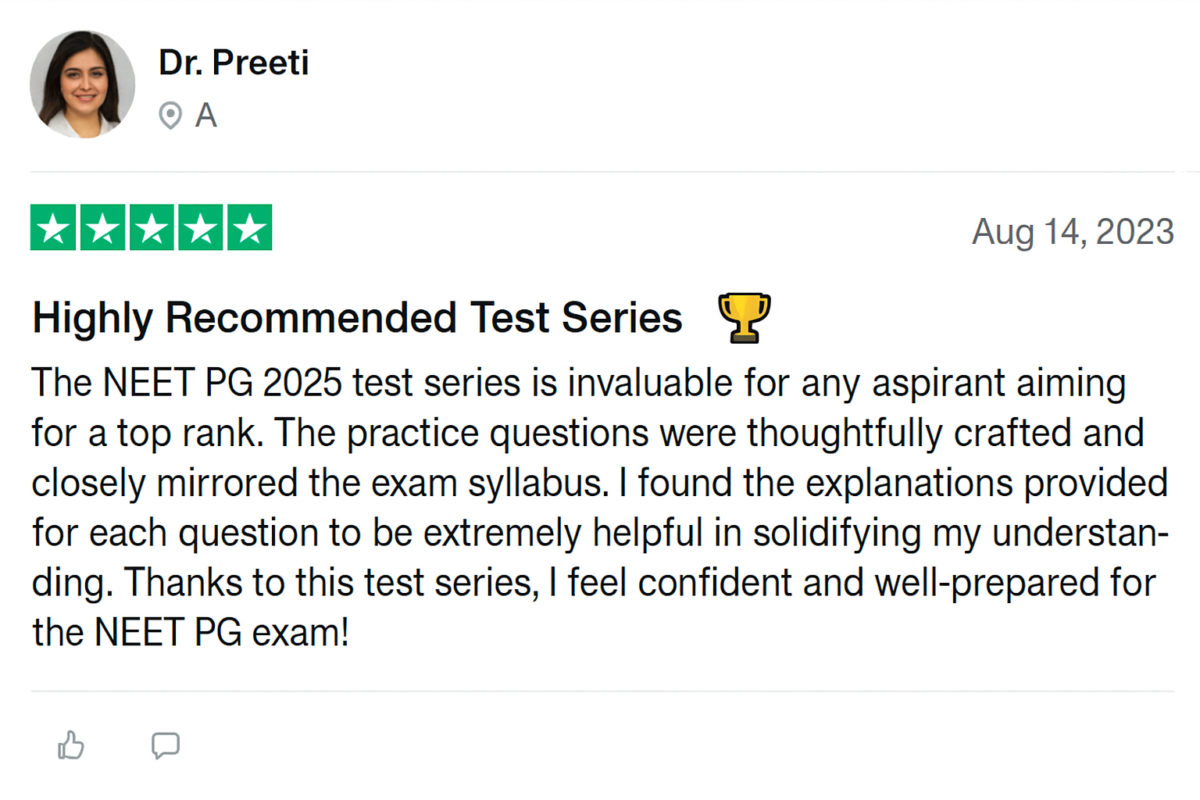1200x800 pixels.
Task: Select the first green rating star
Action: tap(56, 229)
